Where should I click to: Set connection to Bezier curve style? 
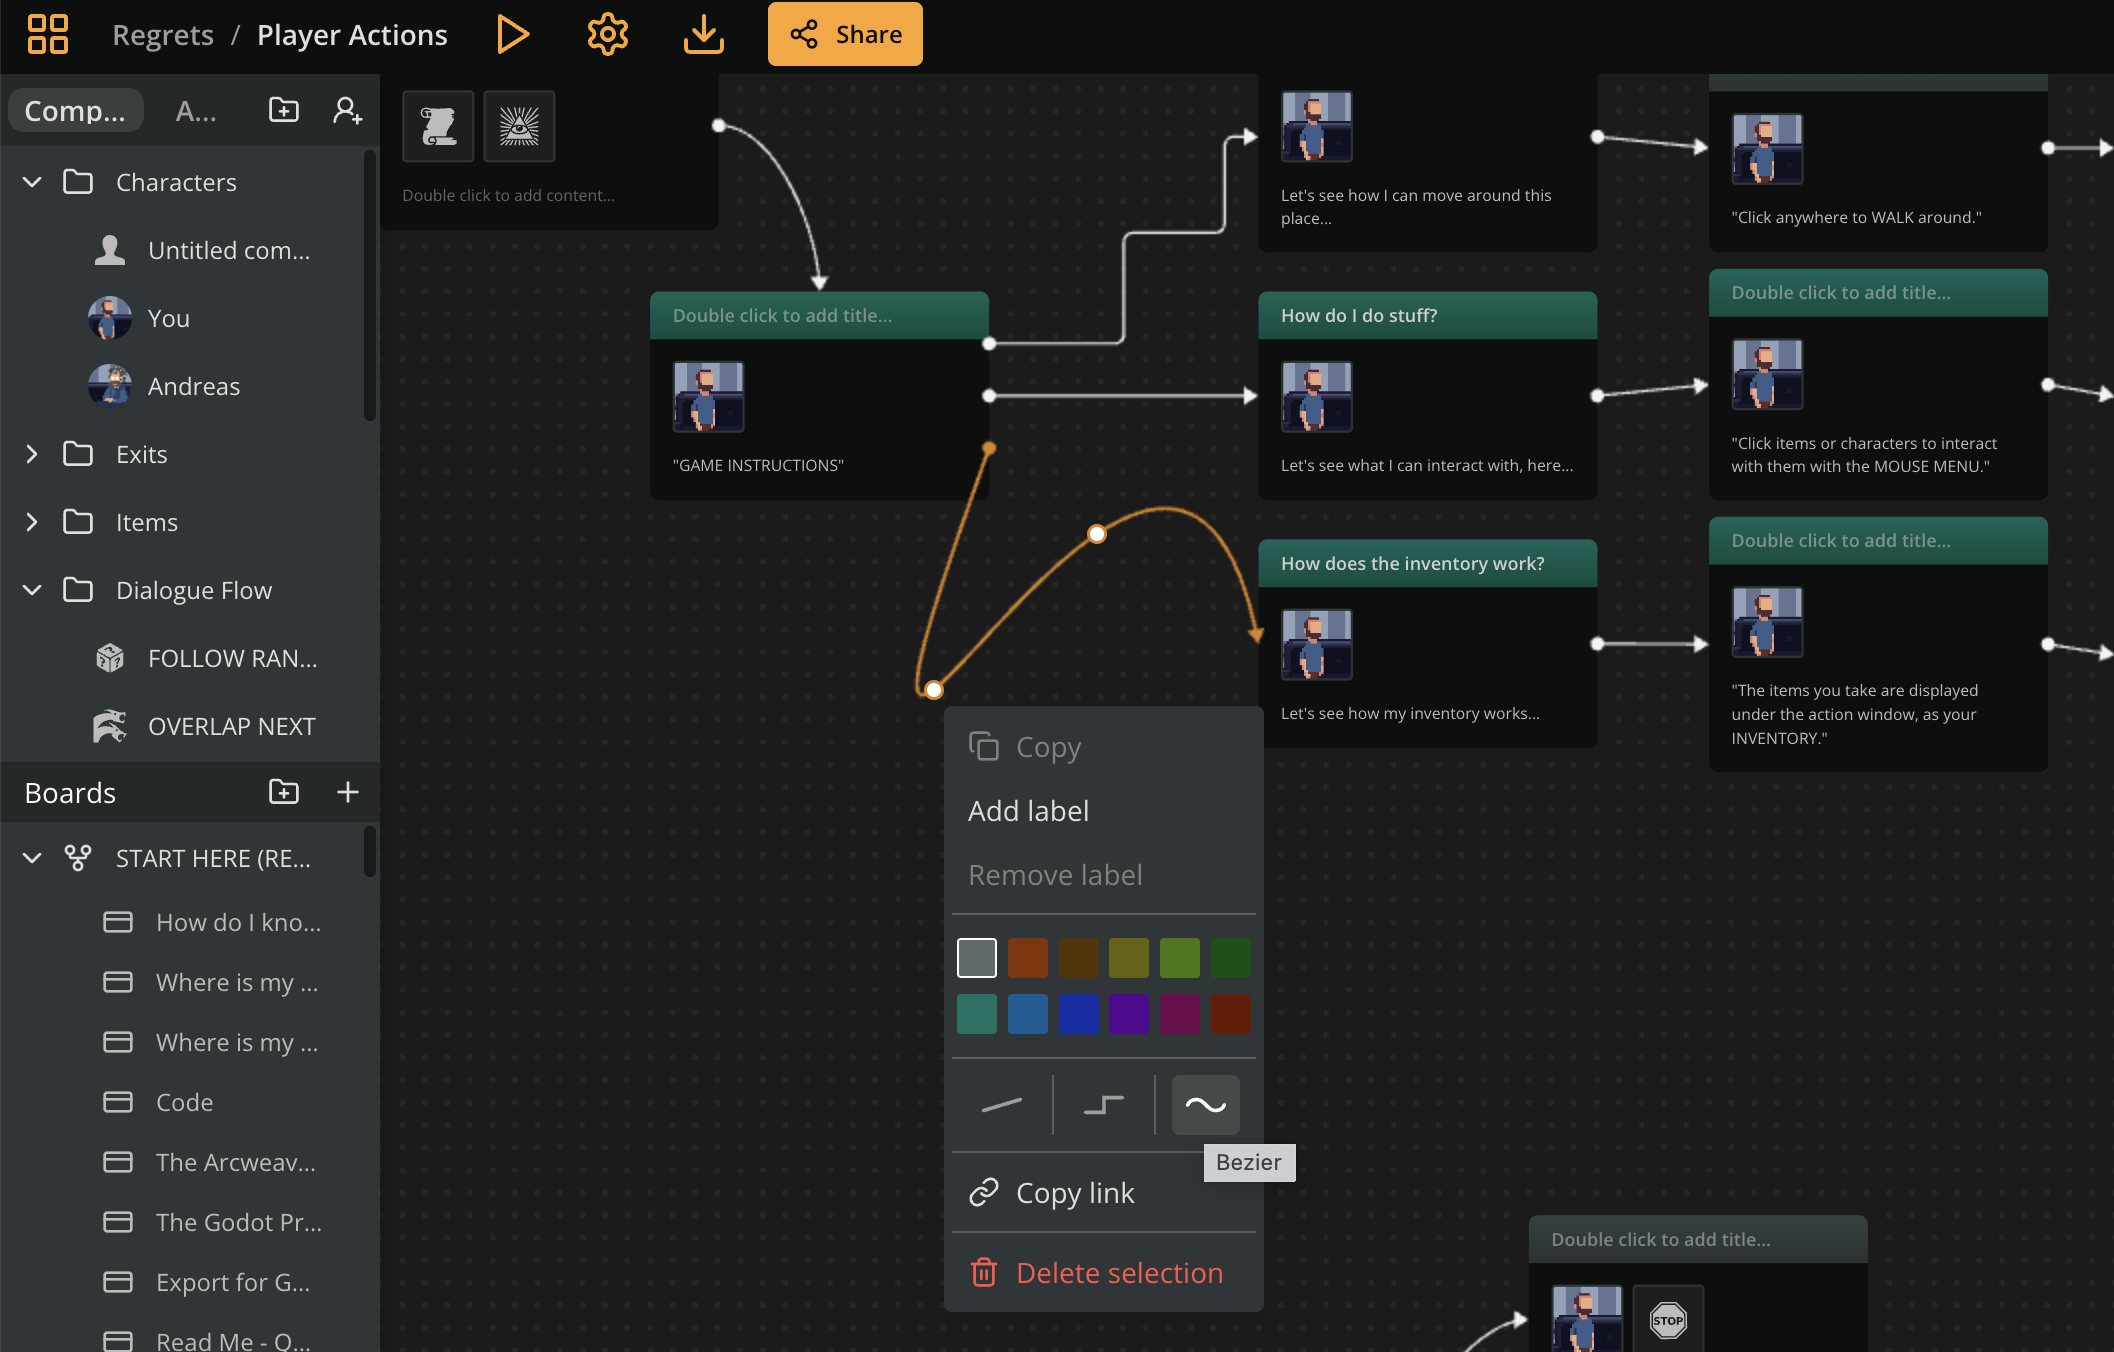[1206, 1105]
